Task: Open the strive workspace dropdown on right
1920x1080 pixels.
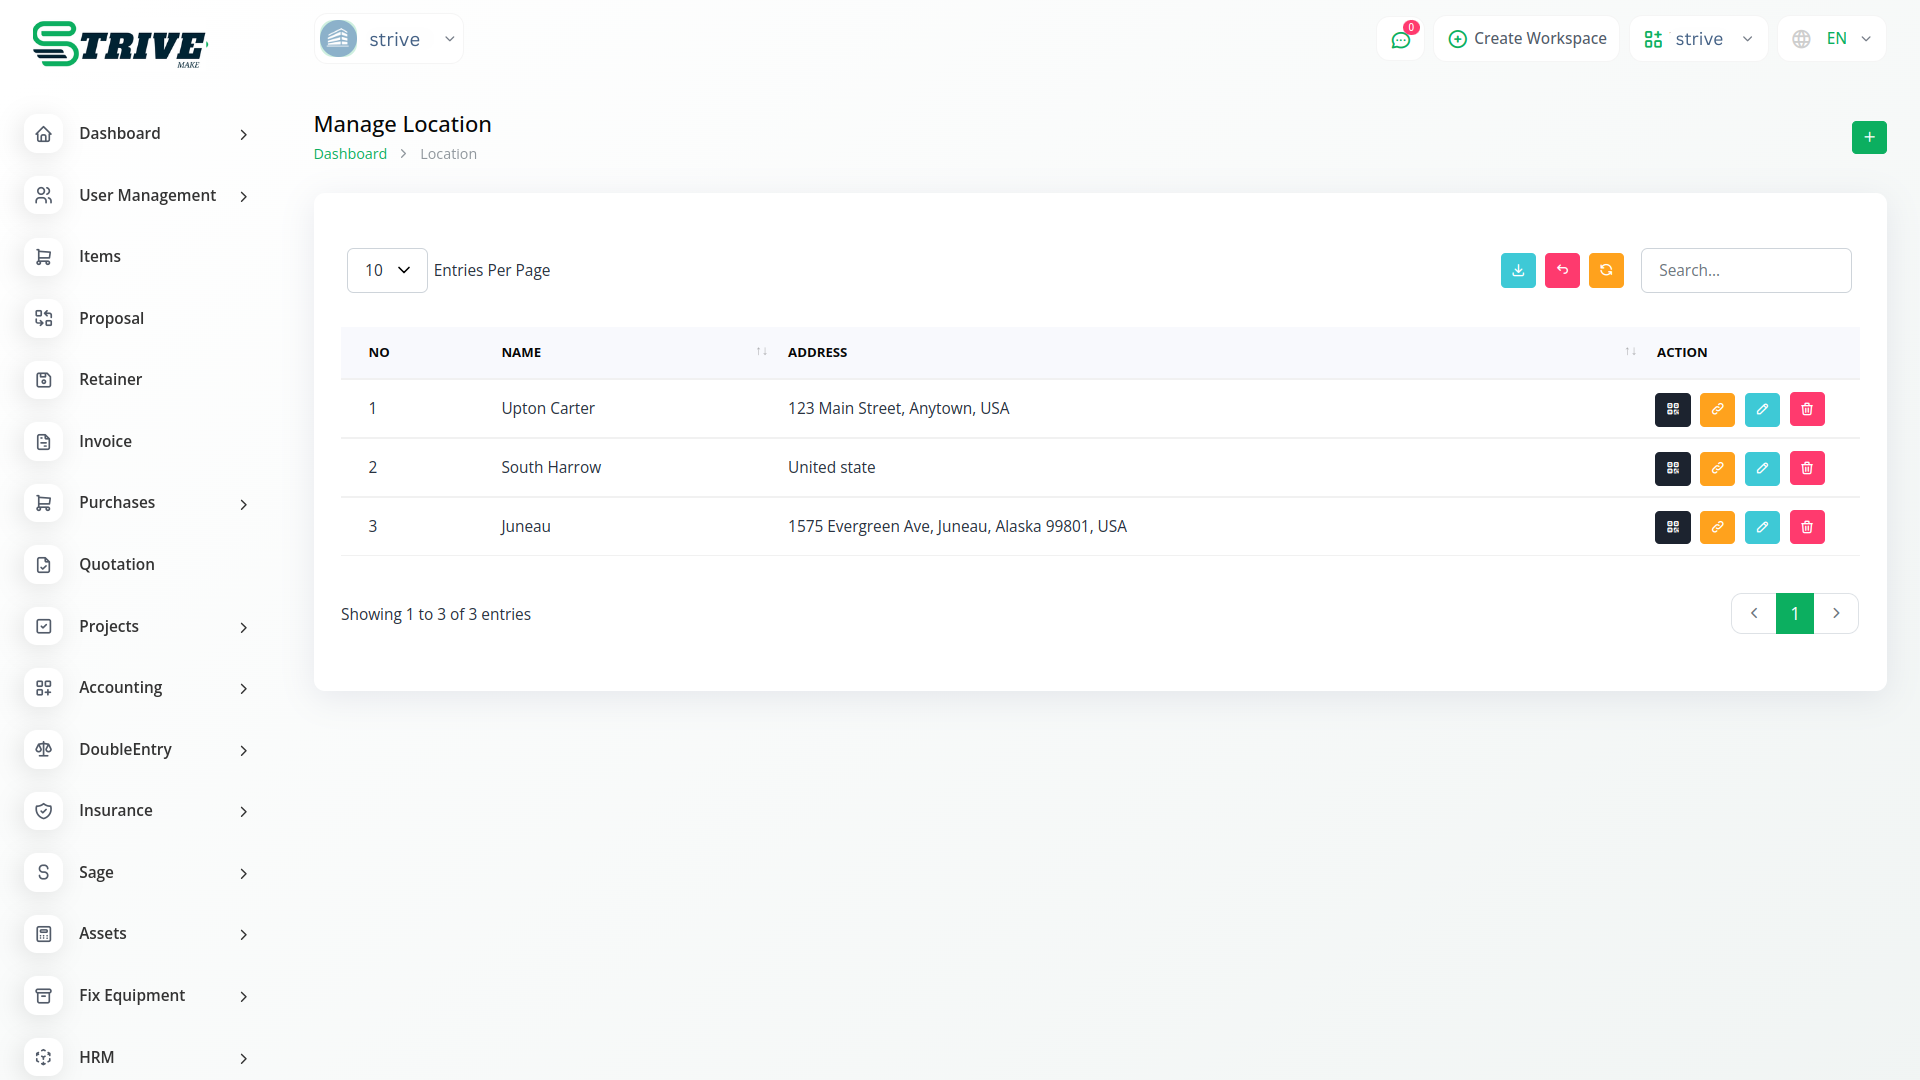Action: tap(1697, 39)
